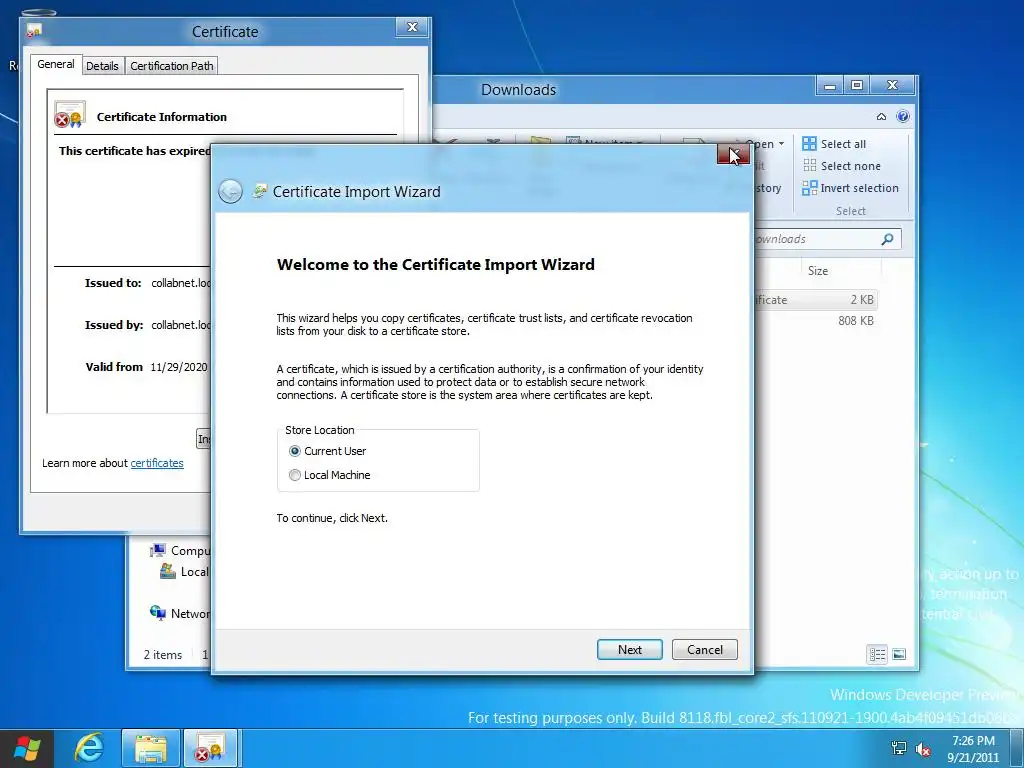Click the Certificate Import Wizard title icon

(259, 191)
